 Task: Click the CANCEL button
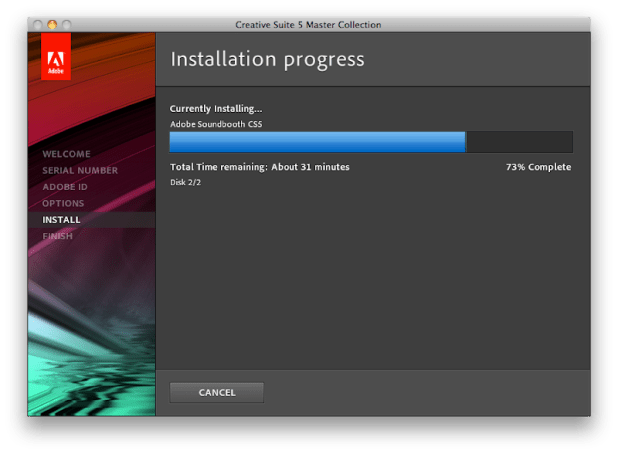[216, 392]
